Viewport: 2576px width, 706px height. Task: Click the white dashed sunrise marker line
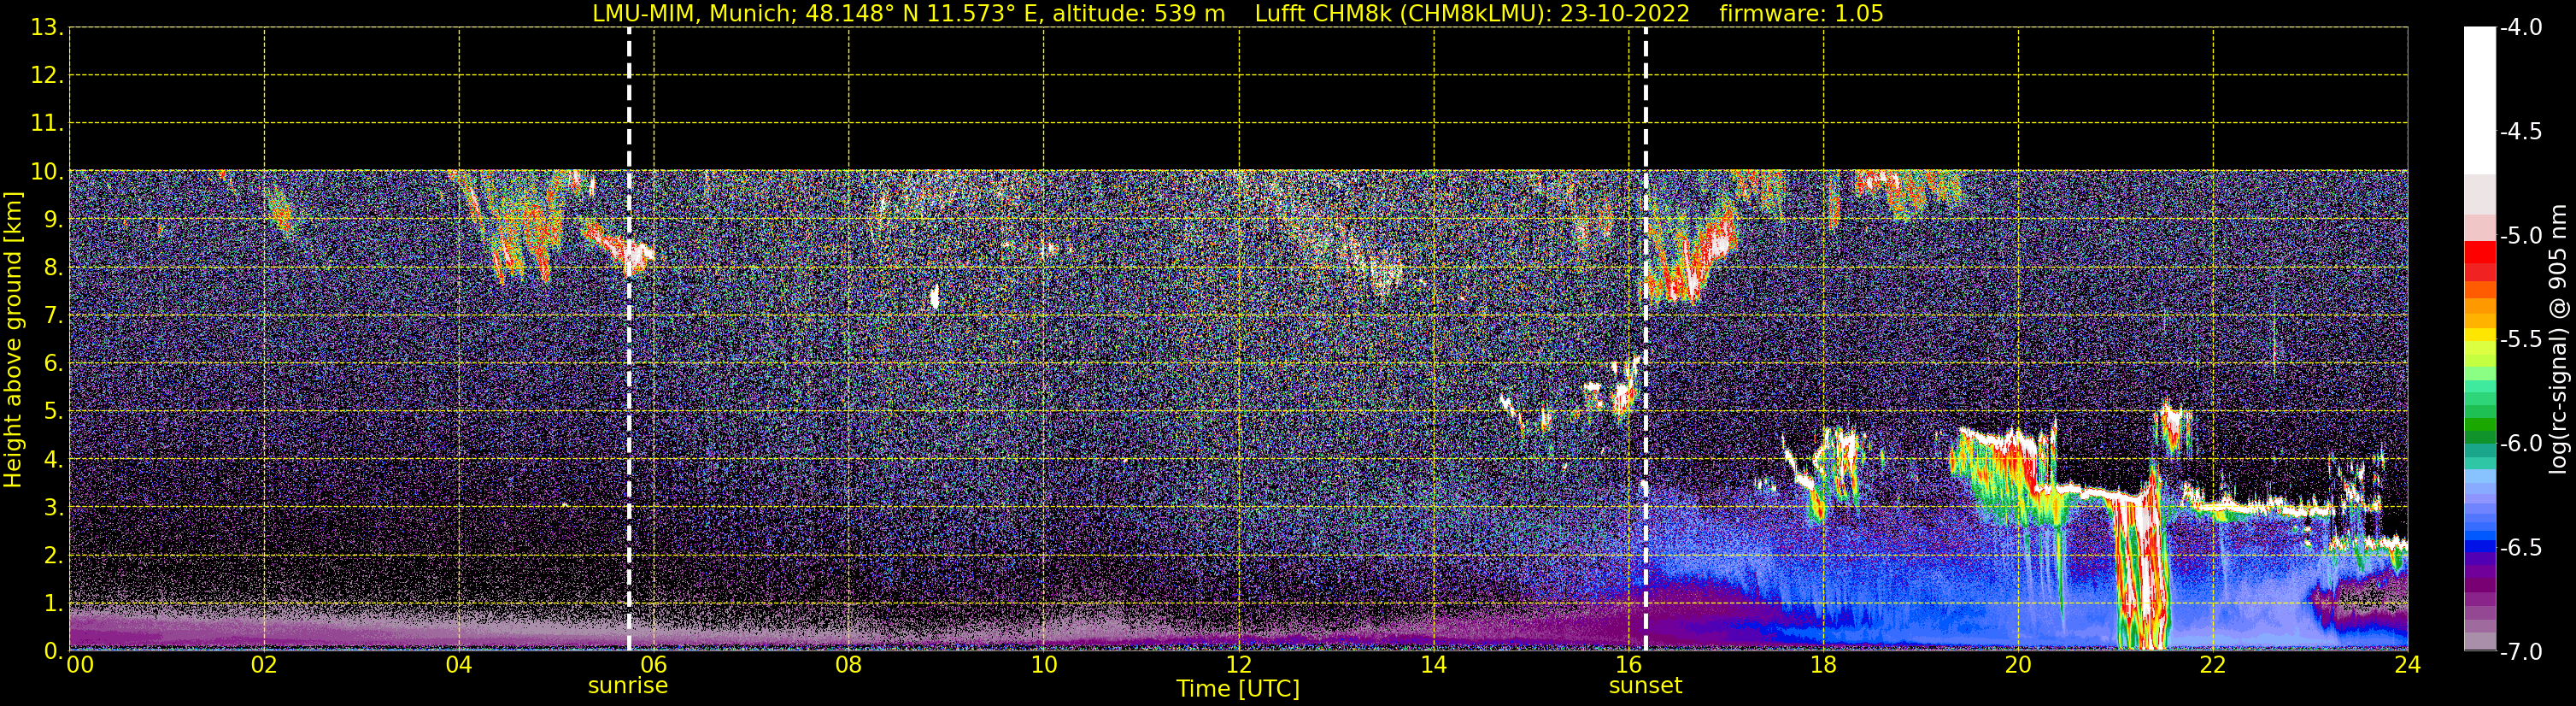[x=629, y=339]
